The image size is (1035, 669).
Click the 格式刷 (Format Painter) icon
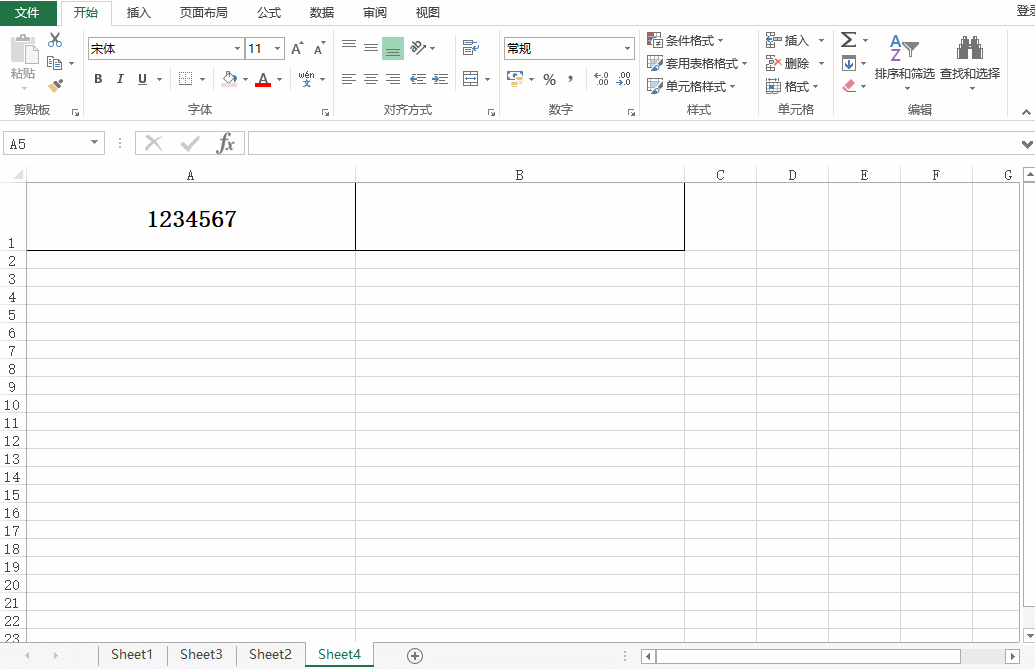click(55, 86)
